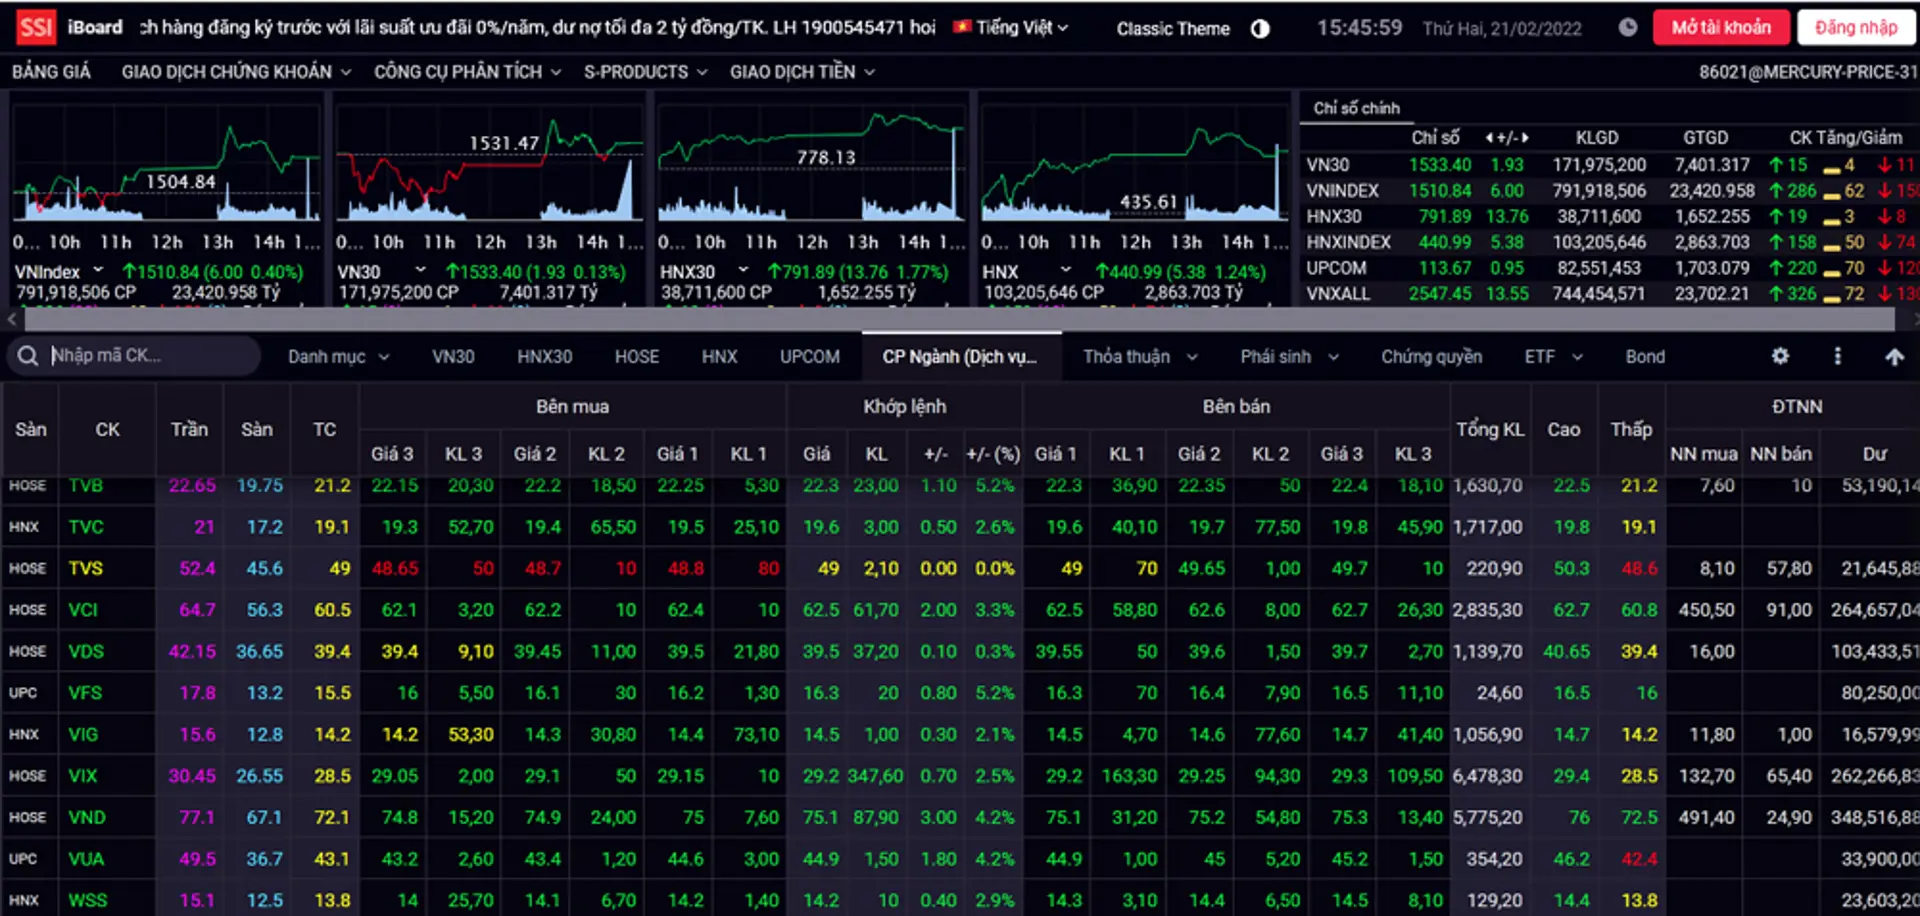Open the ETF dropdown
The image size is (1920, 916).
(1553, 357)
